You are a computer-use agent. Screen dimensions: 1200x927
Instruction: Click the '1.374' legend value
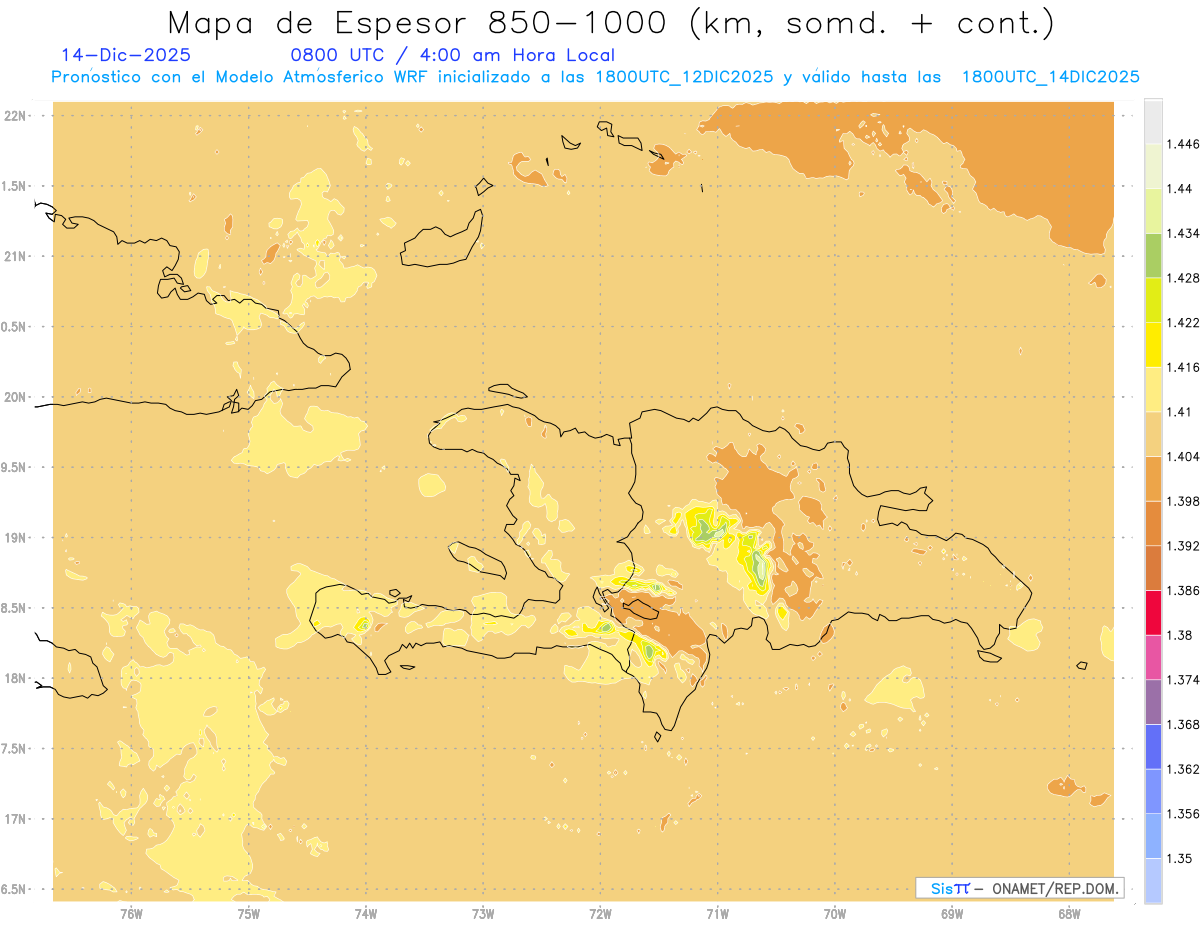pyautogui.click(x=1184, y=680)
